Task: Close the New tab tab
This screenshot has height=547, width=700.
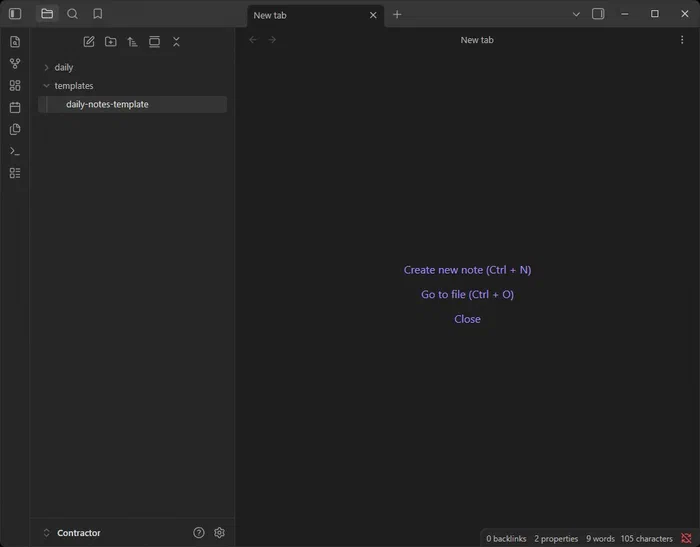Action: tap(373, 15)
